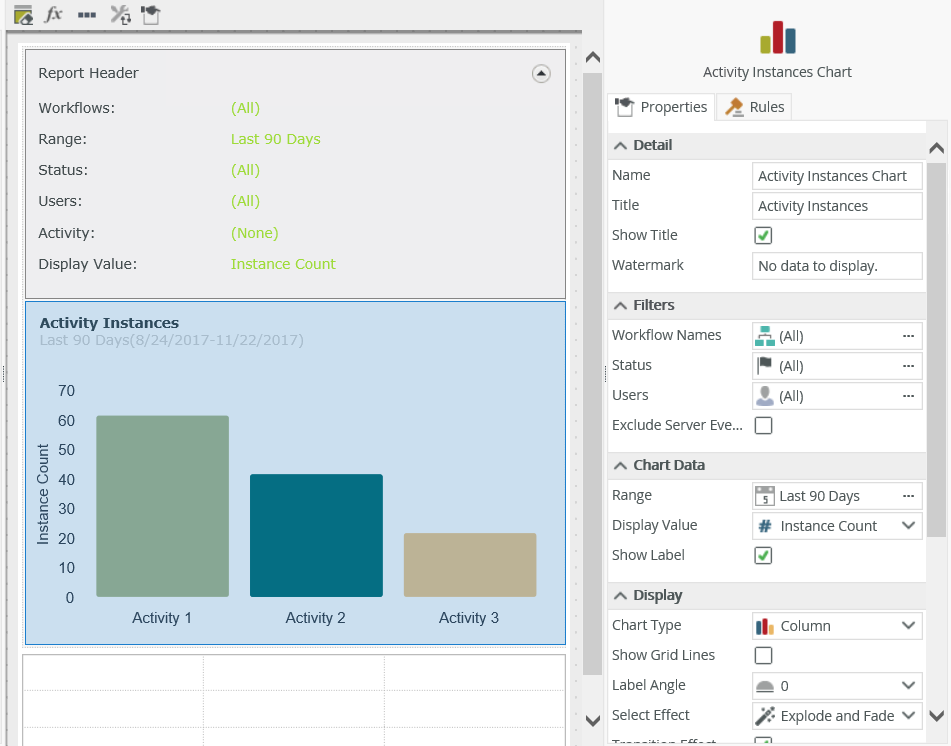Open the fx expressions toolbar icon
This screenshot has width=951, height=746.
[54, 14]
